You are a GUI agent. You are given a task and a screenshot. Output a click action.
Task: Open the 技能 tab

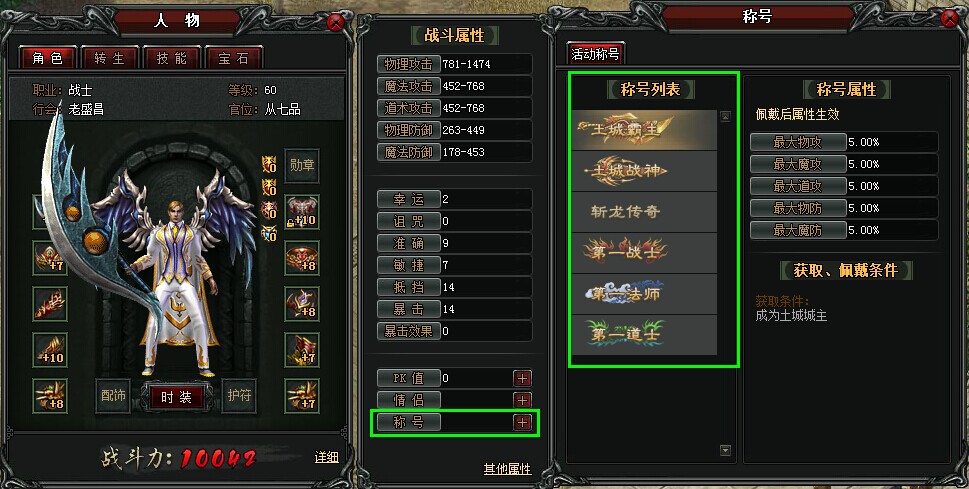[x=171, y=58]
